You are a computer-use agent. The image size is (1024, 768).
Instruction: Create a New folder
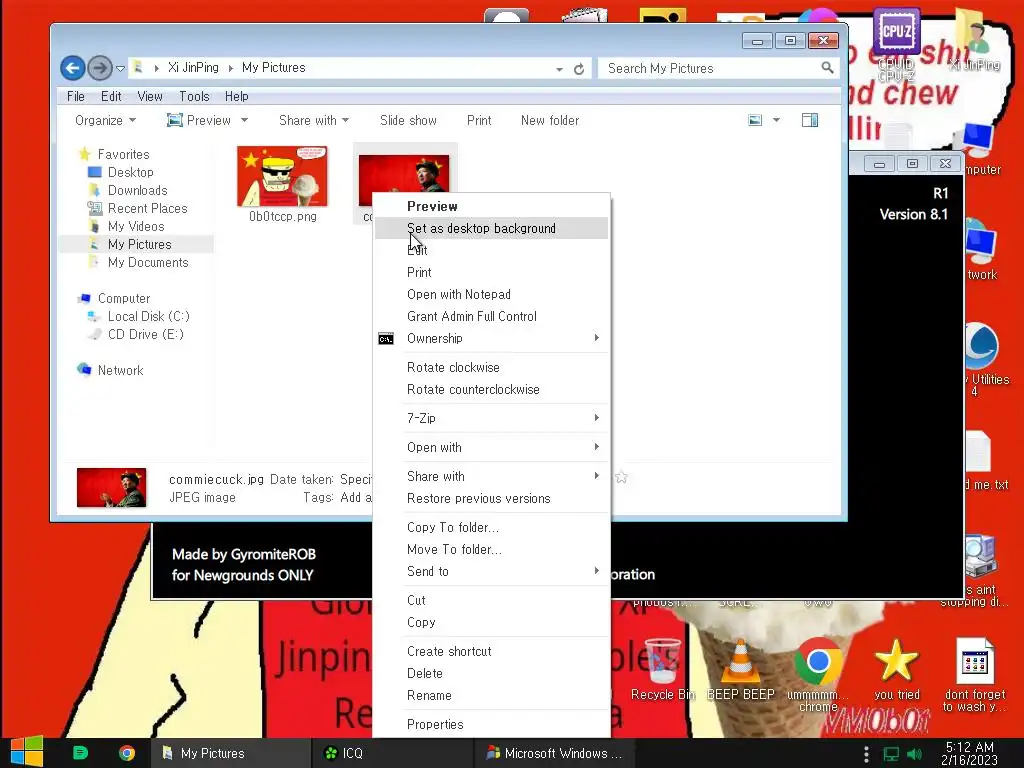coord(550,120)
